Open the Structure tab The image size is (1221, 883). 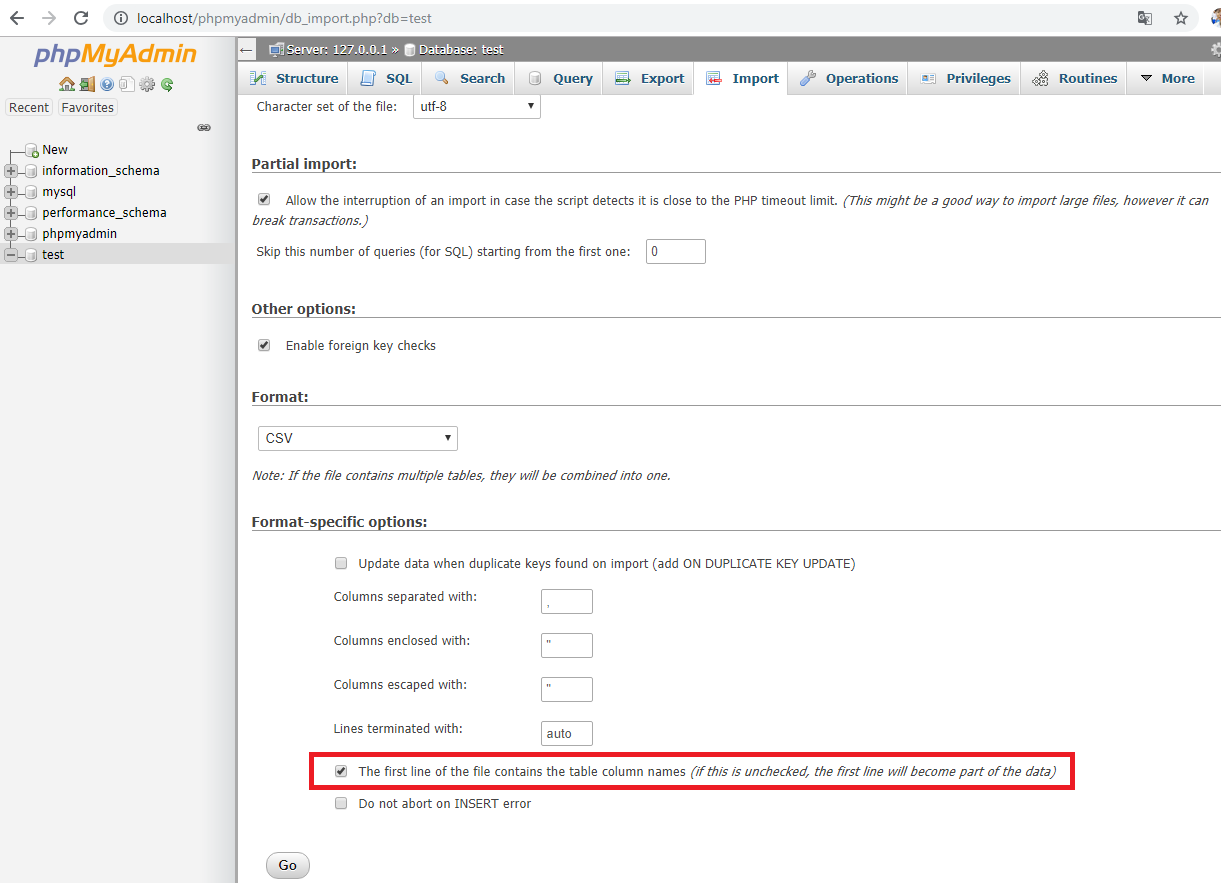coord(295,79)
